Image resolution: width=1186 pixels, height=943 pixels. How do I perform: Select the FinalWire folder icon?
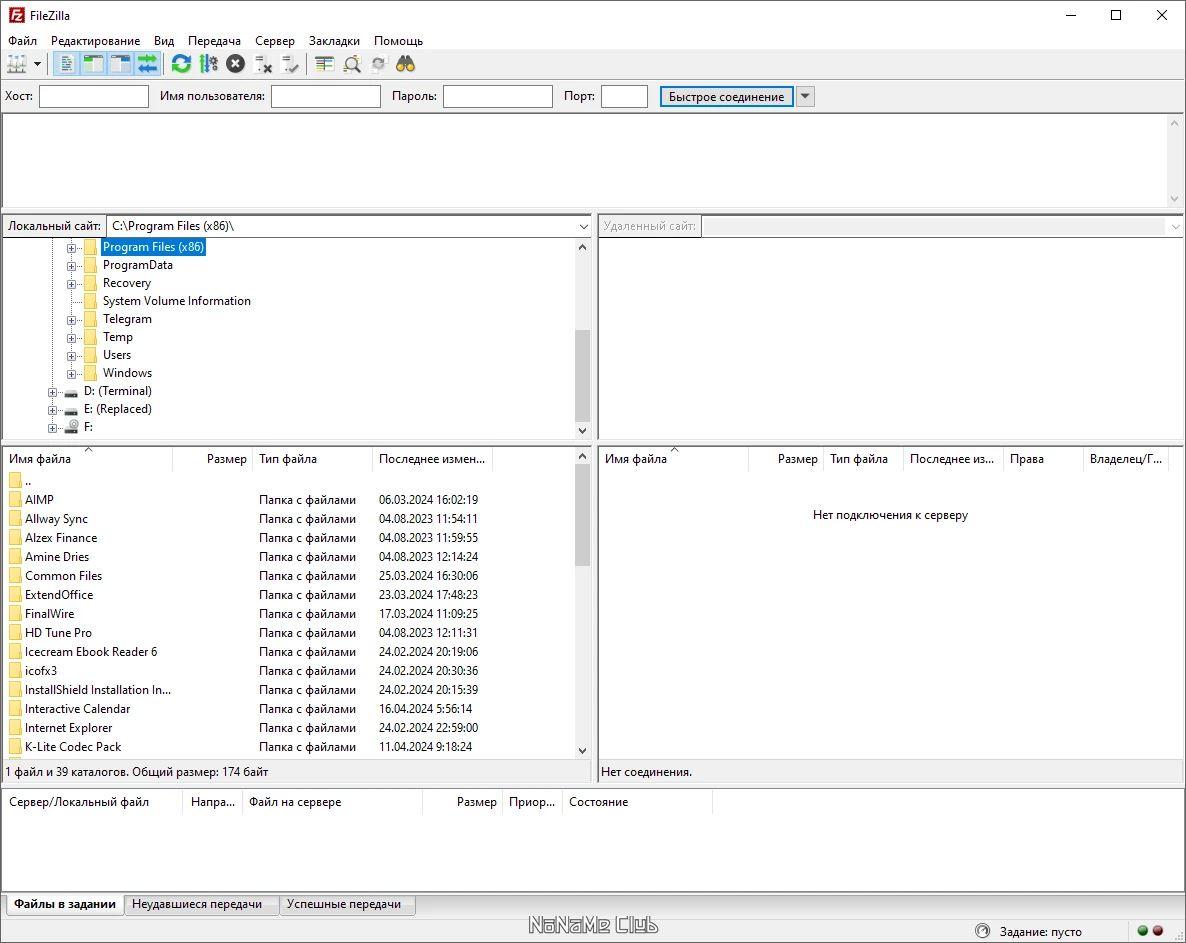point(15,614)
